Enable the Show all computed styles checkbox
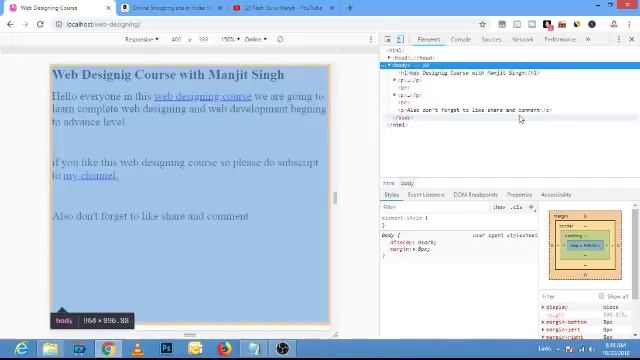 pyautogui.click(x=601, y=296)
